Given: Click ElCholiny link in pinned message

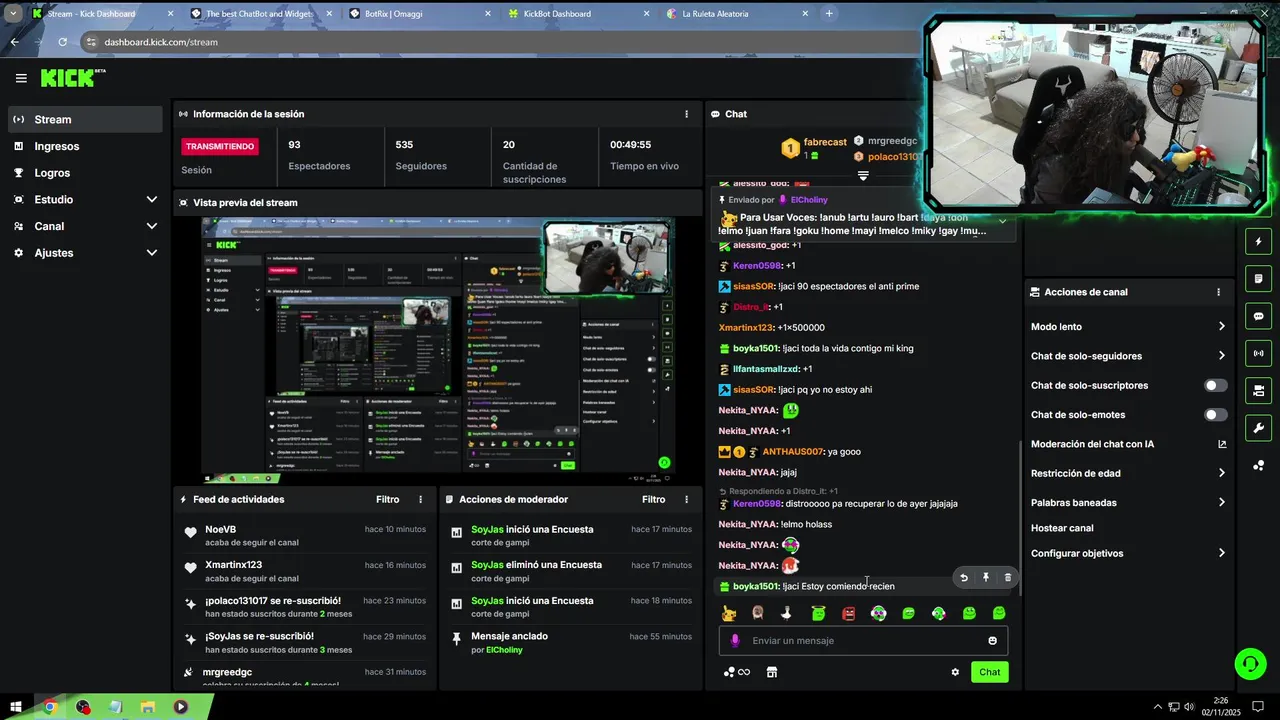Looking at the screenshot, I should (809, 200).
